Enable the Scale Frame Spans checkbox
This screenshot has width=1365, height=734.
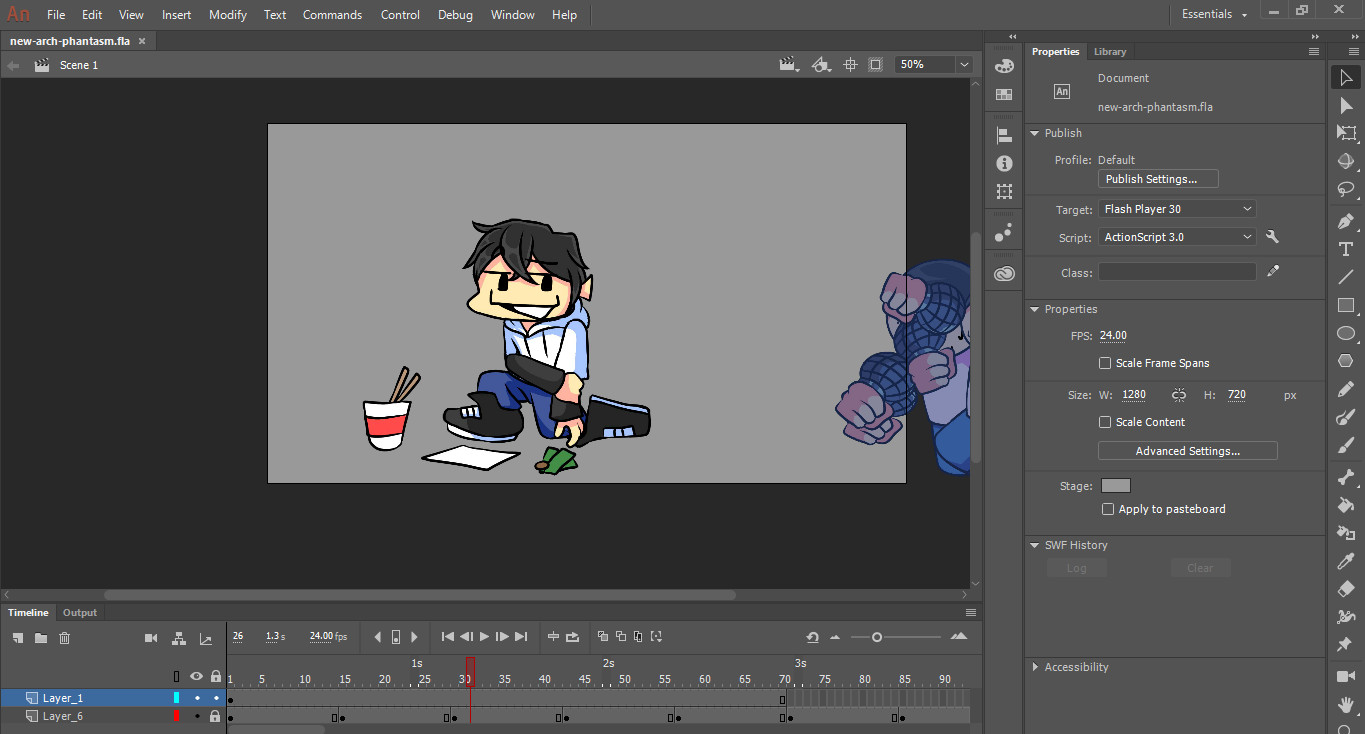(x=1105, y=363)
